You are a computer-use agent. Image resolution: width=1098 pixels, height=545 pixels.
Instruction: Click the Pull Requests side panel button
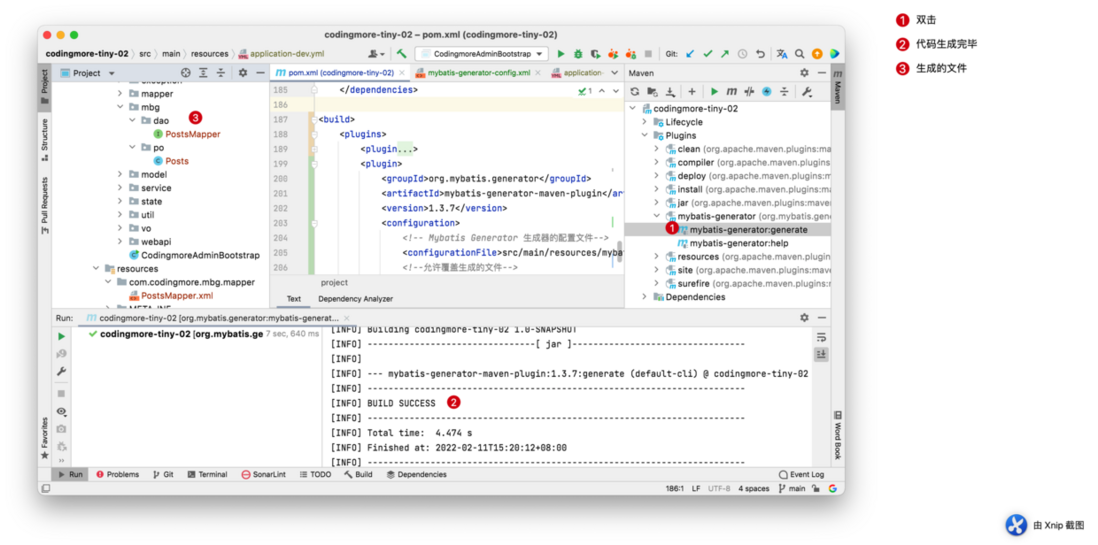(x=44, y=205)
